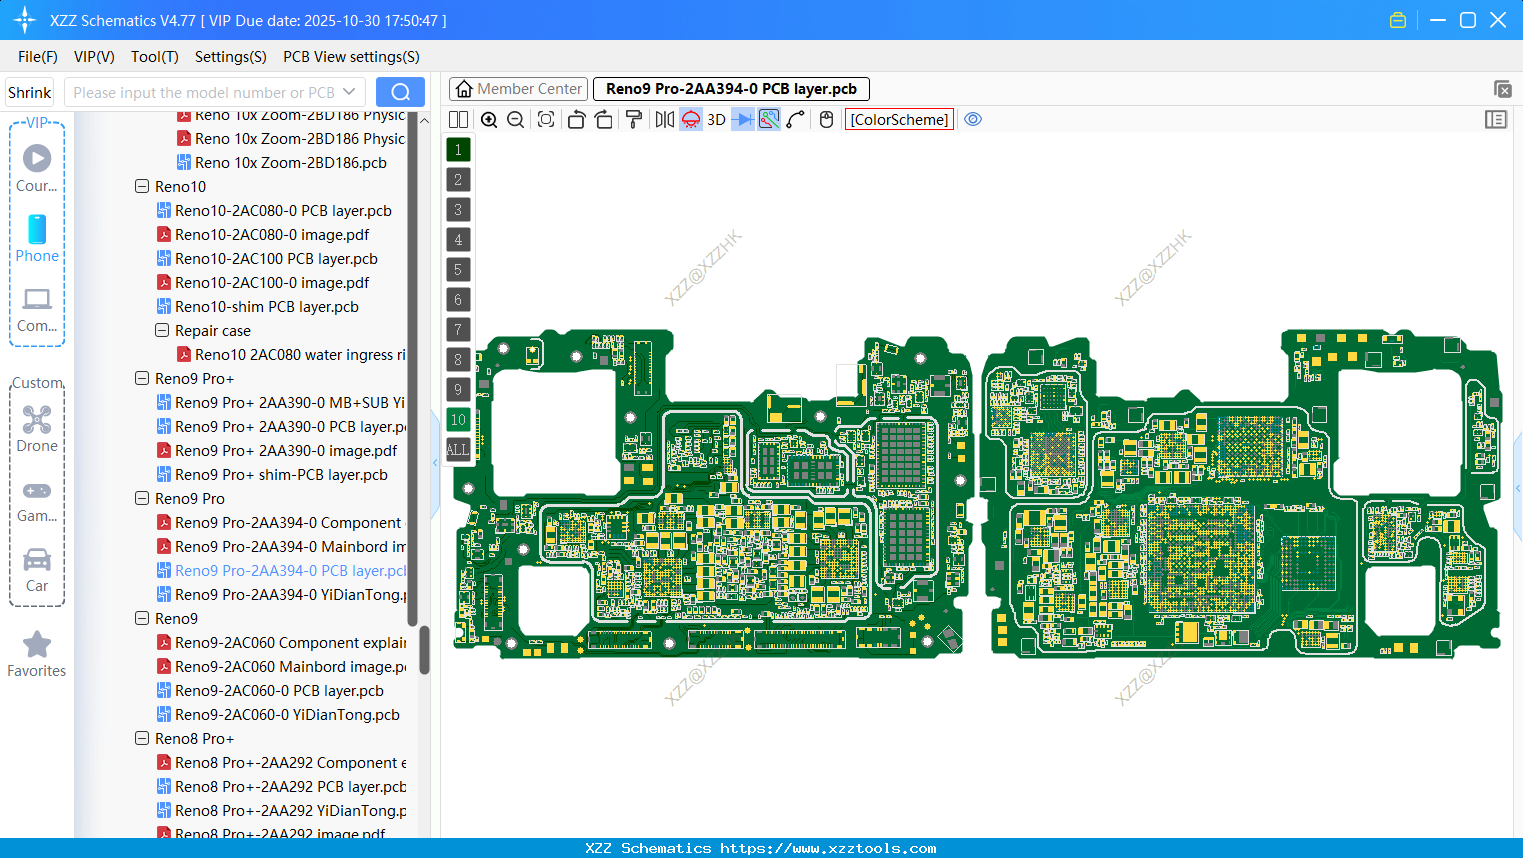Switch to 3D view
This screenshot has width=1523, height=858.
[x=716, y=120]
